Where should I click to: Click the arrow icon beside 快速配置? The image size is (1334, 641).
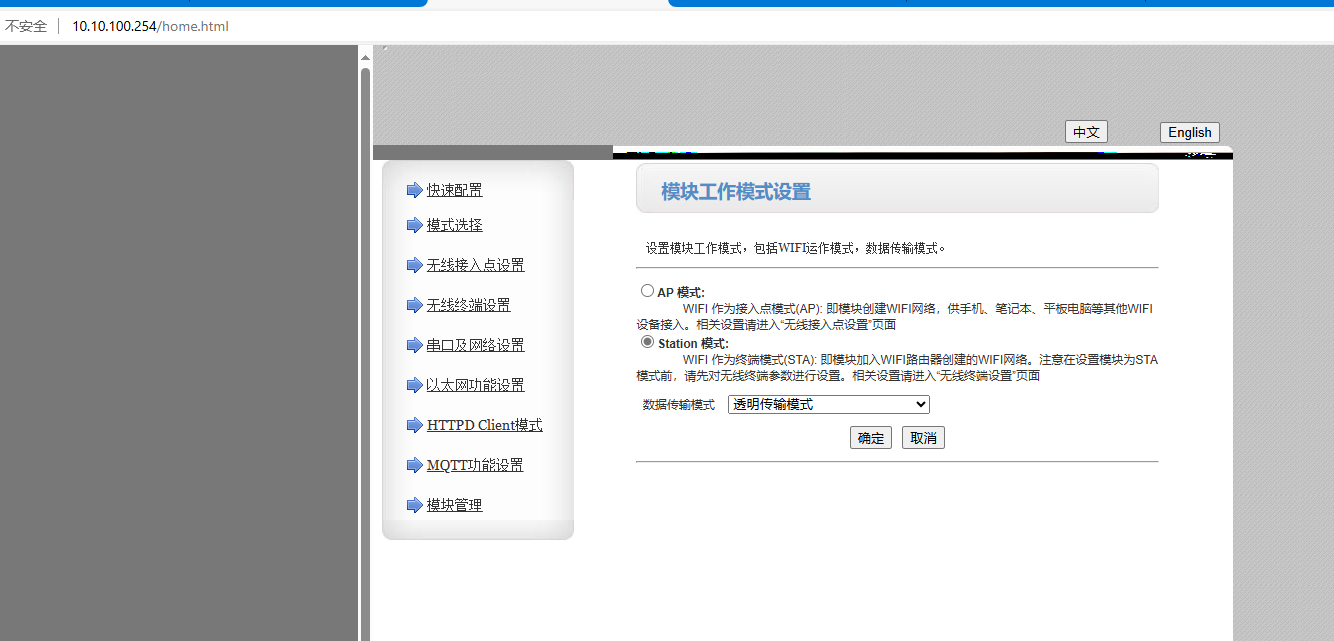pos(414,190)
